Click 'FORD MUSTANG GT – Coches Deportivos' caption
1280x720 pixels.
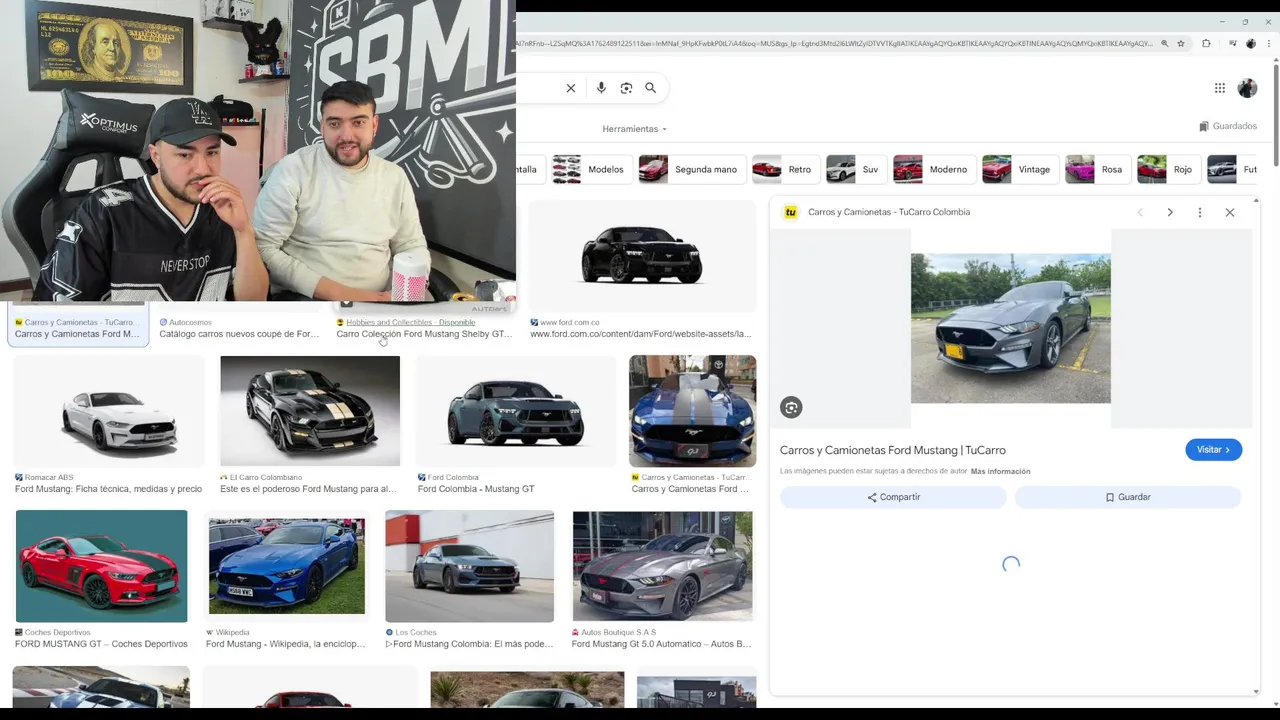click(x=101, y=644)
